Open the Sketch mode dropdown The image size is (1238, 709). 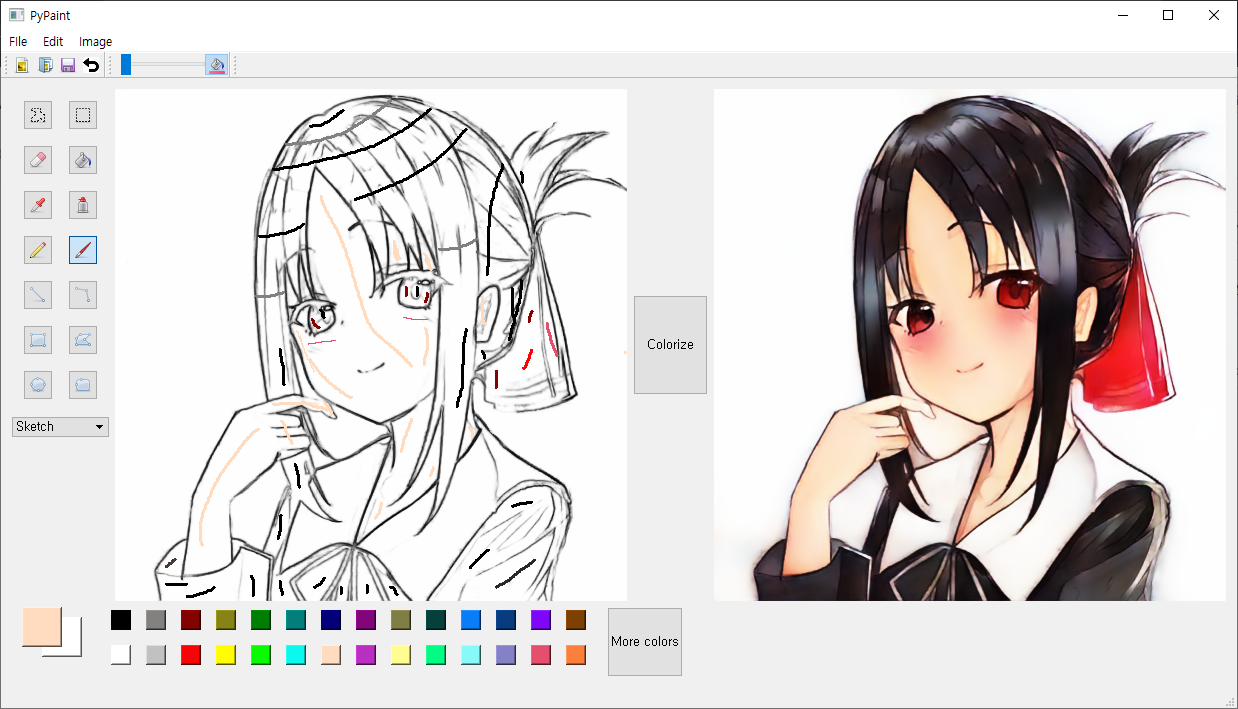(x=60, y=427)
